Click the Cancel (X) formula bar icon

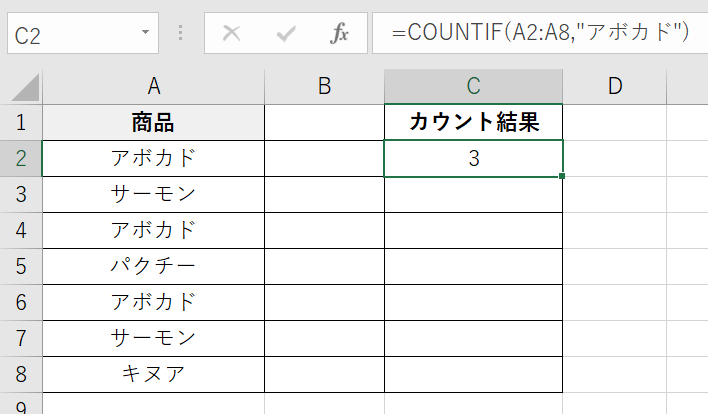[232, 34]
